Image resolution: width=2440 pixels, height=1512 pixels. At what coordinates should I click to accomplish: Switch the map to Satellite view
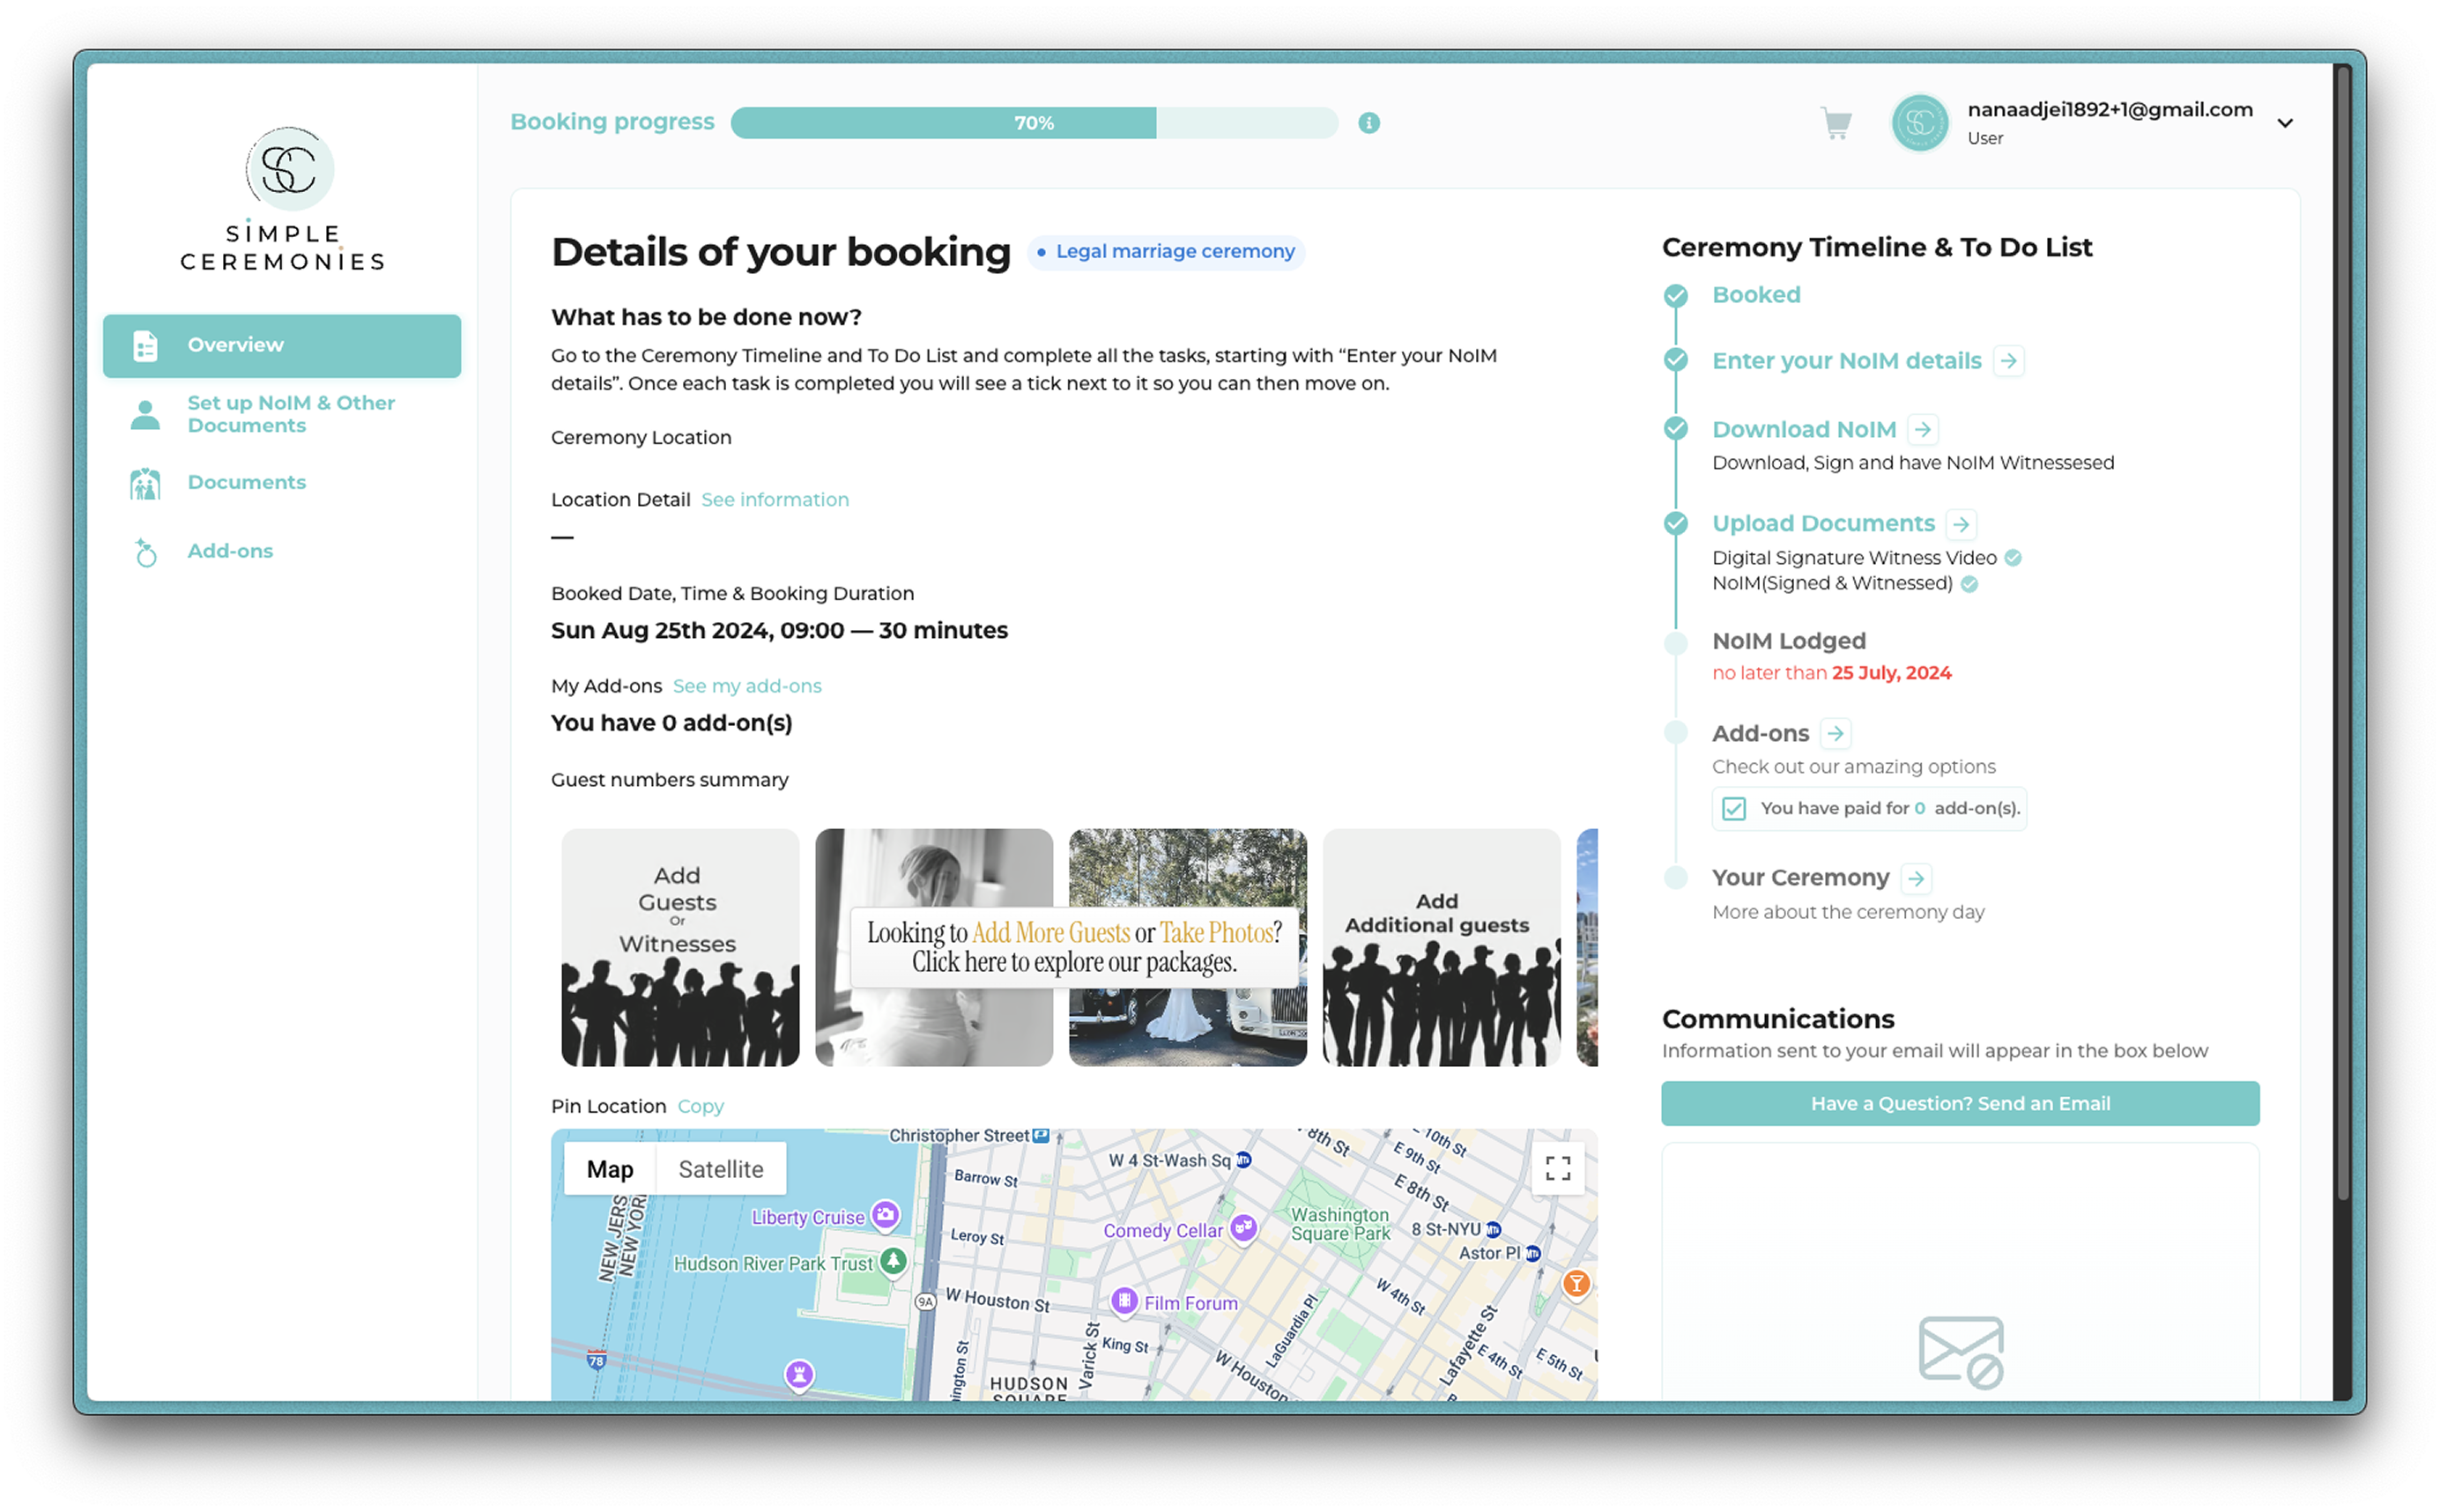pyautogui.click(x=720, y=1169)
